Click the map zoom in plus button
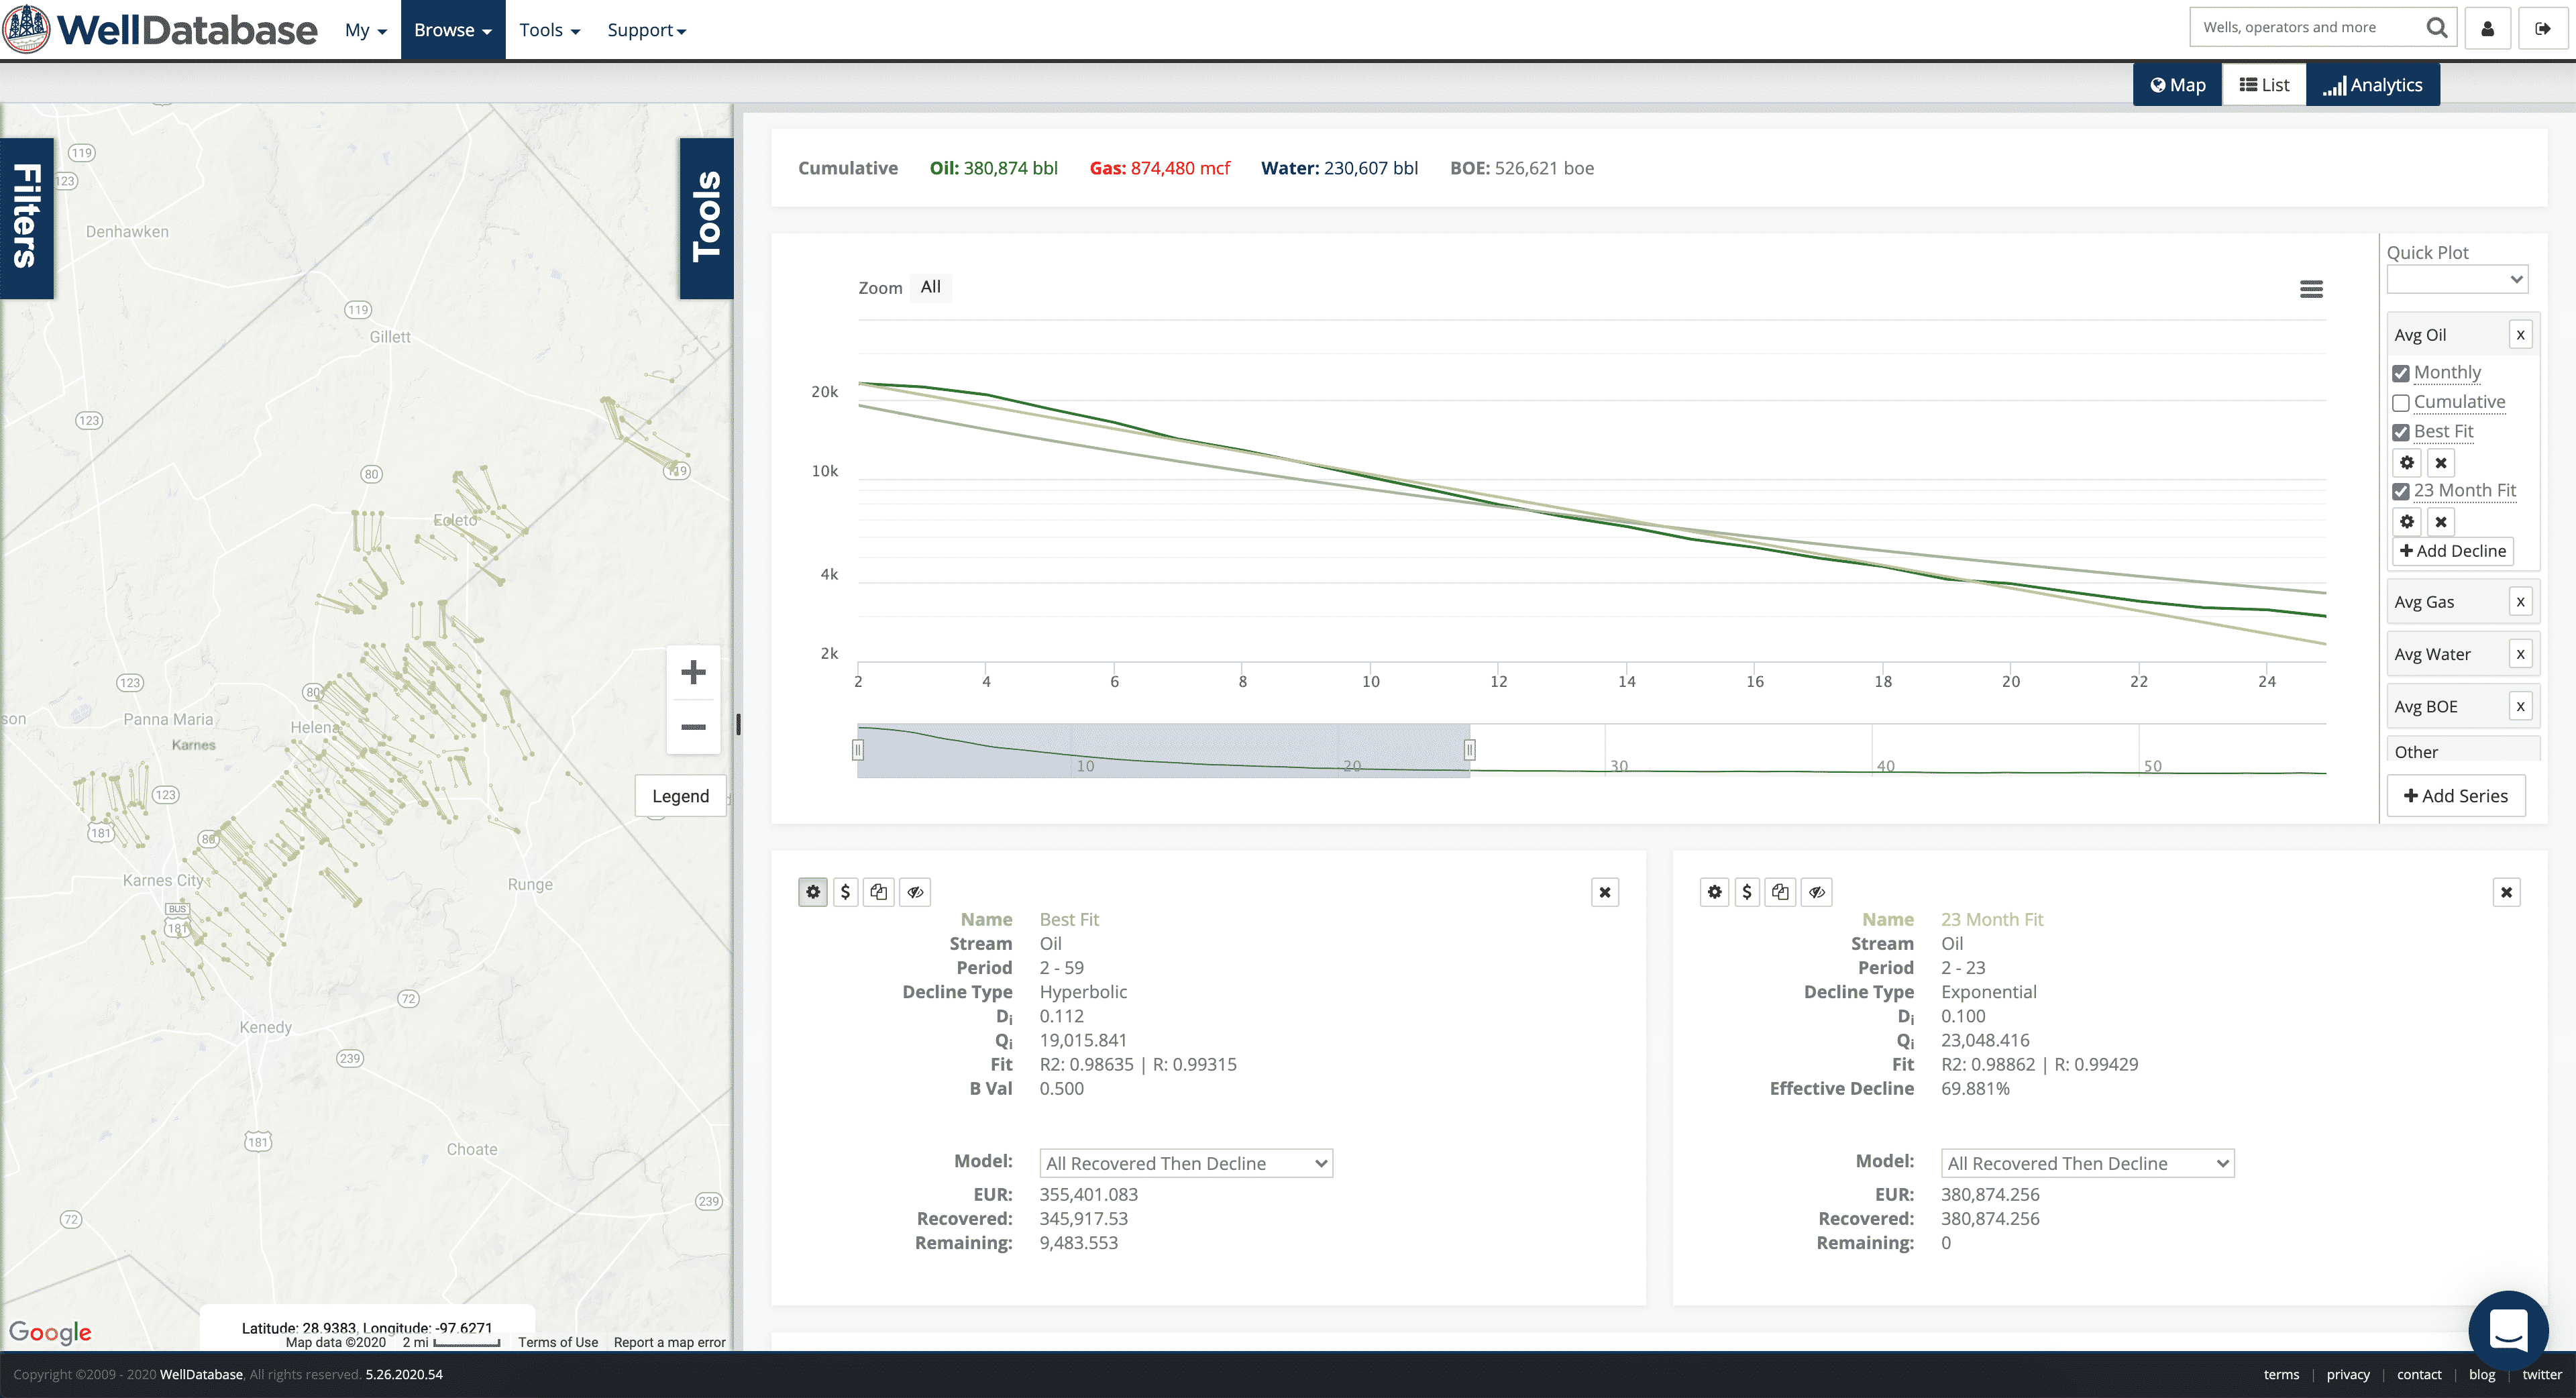This screenshot has width=2576, height=1398. click(x=693, y=672)
